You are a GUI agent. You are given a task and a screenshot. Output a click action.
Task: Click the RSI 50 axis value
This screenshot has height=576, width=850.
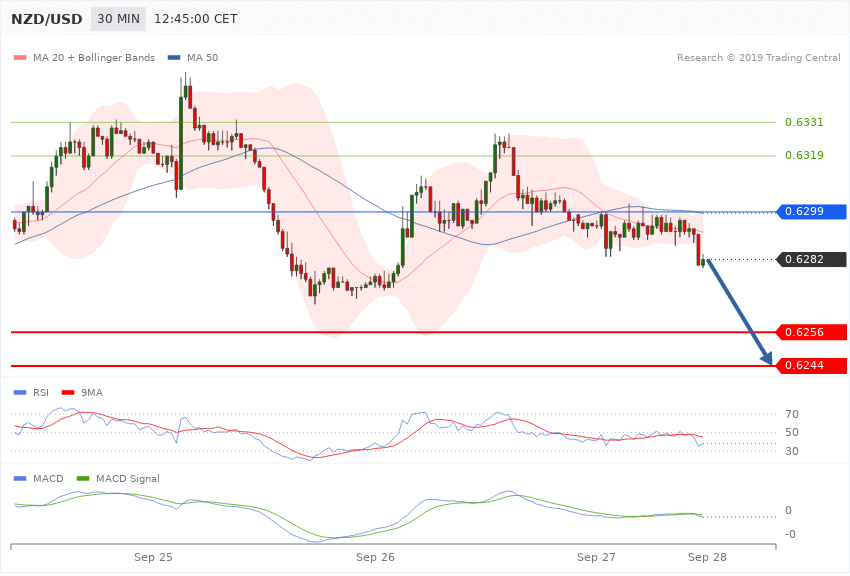(x=791, y=432)
